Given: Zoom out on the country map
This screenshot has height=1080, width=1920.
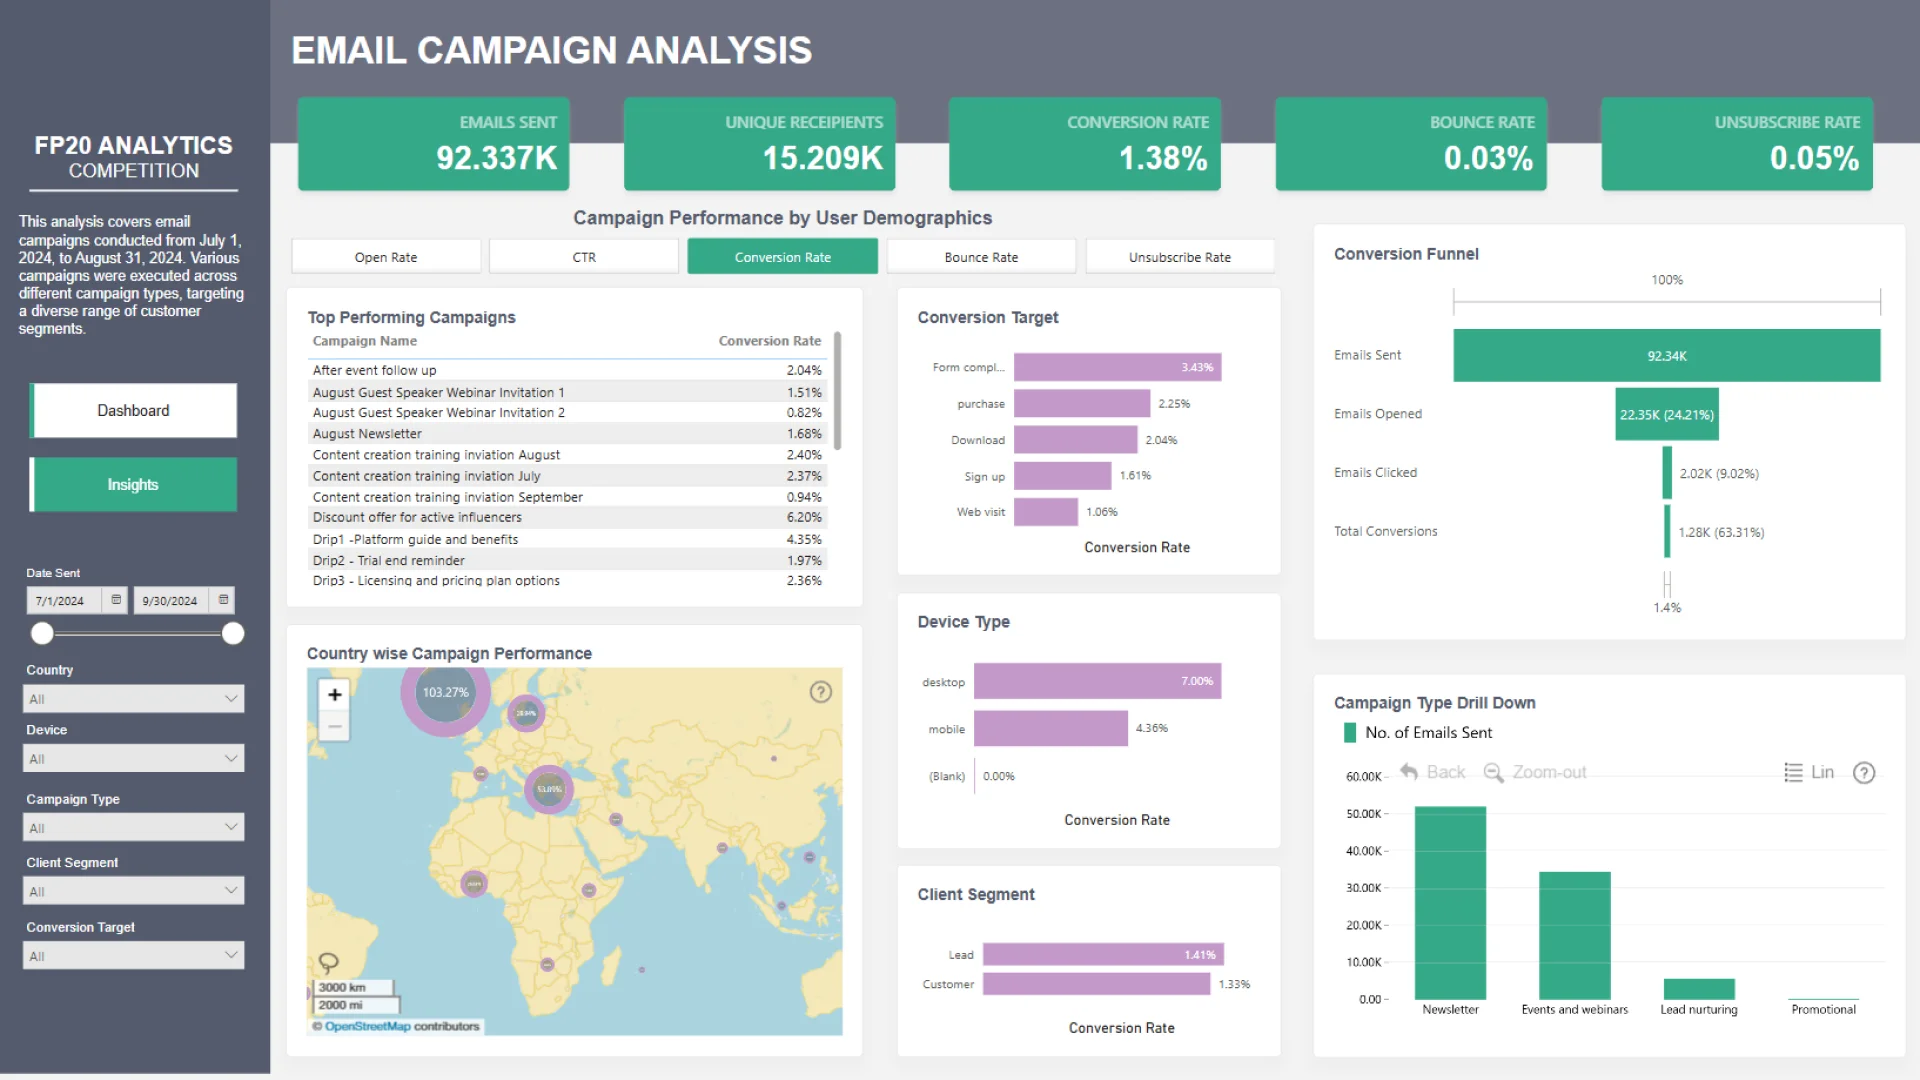Looking at the screenshot, I should pos(335,726).
